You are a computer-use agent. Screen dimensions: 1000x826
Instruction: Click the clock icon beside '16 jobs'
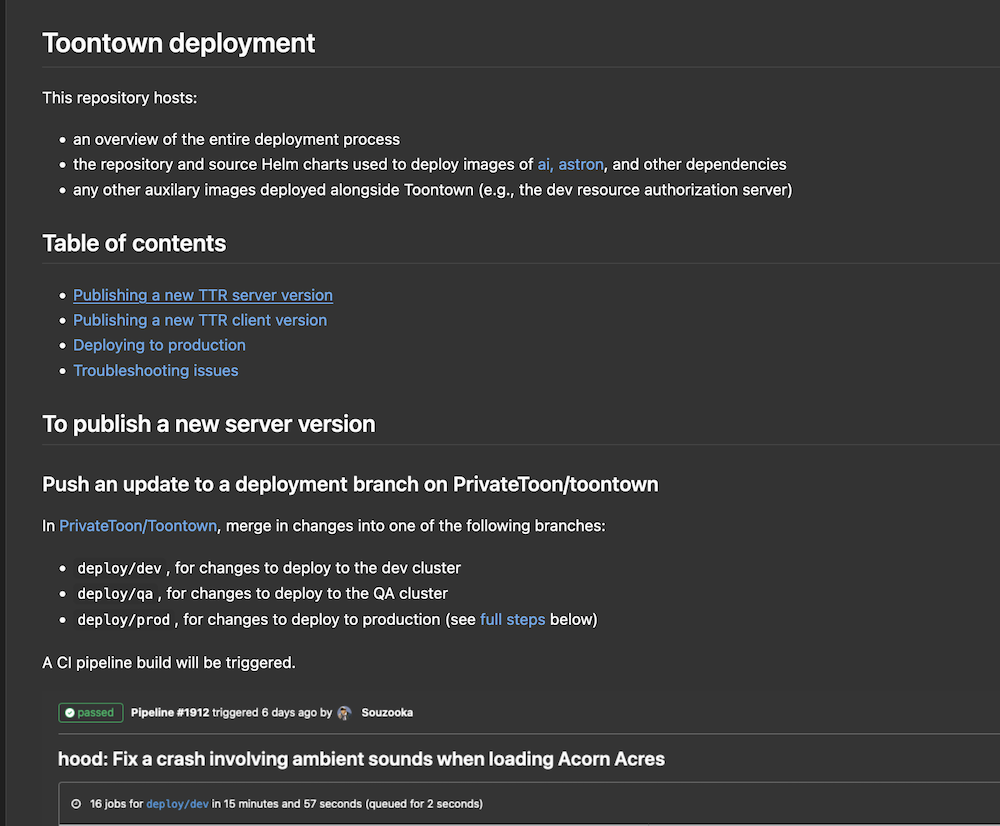76,804
